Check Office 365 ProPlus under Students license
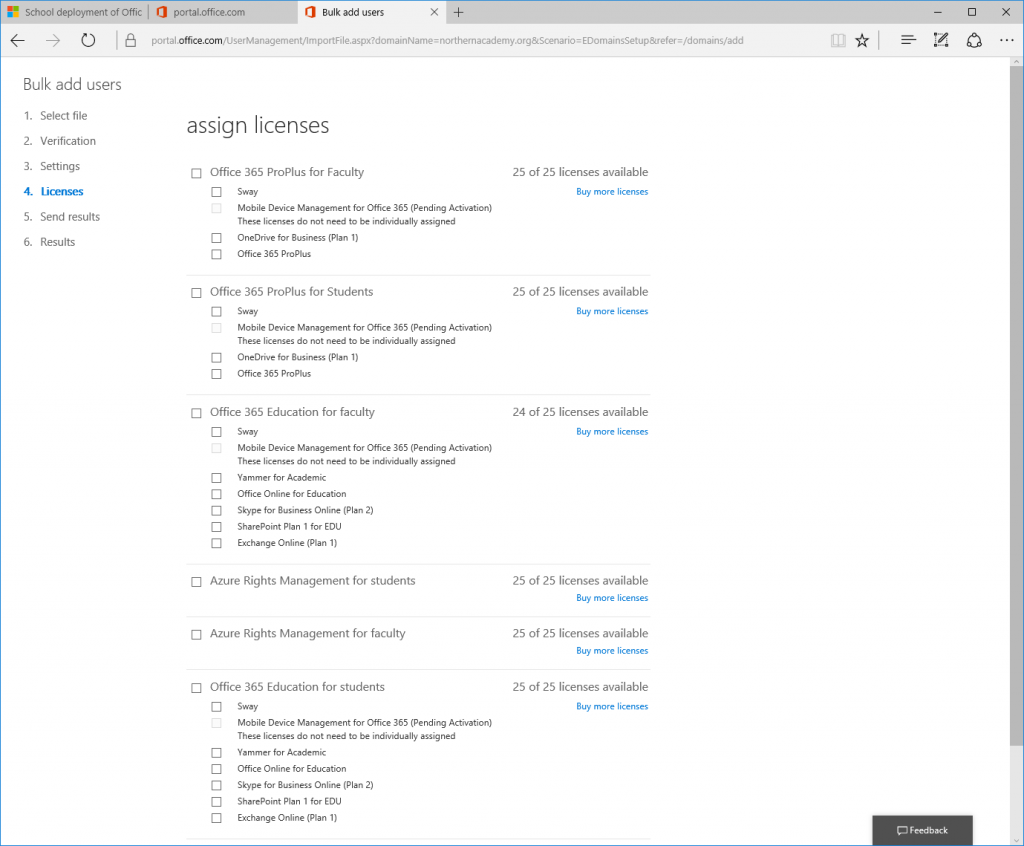Viewport: 1024px width, 846px height. click(x=216, y=374)
